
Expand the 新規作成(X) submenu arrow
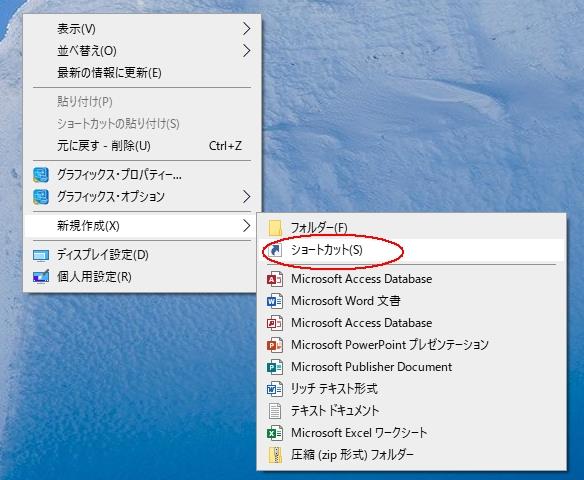click(246, 226)
